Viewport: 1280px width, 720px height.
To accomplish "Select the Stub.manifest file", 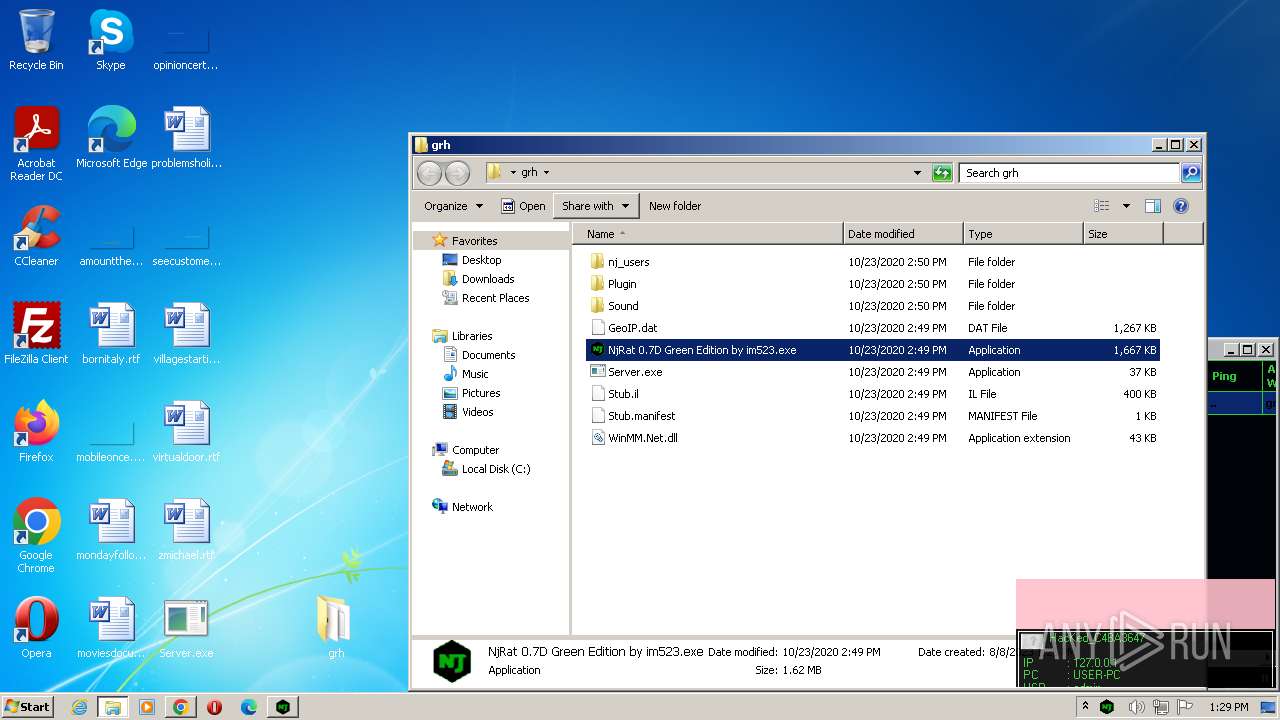I will 872,416.
